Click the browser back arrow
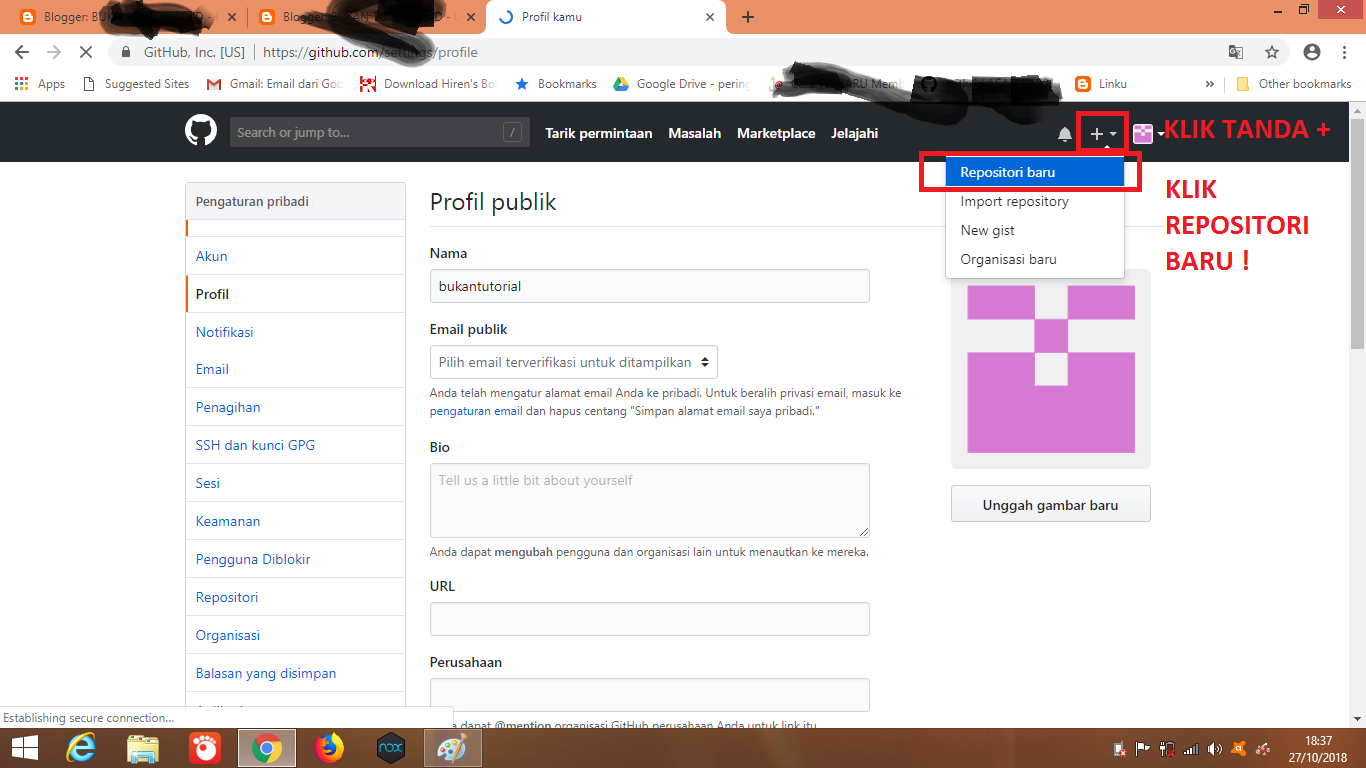The width and height of the screenshot is (1366, 768). tap(21, 51)
